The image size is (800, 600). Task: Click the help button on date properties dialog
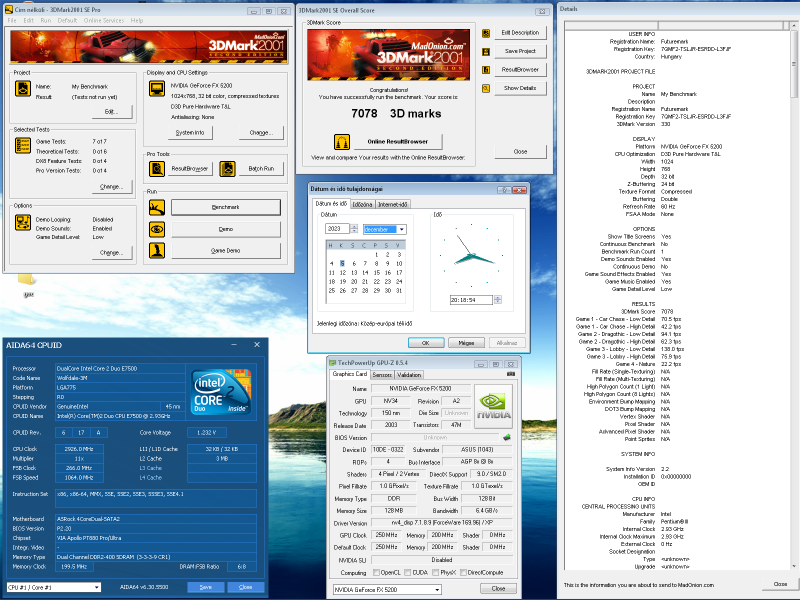[504, 190]
